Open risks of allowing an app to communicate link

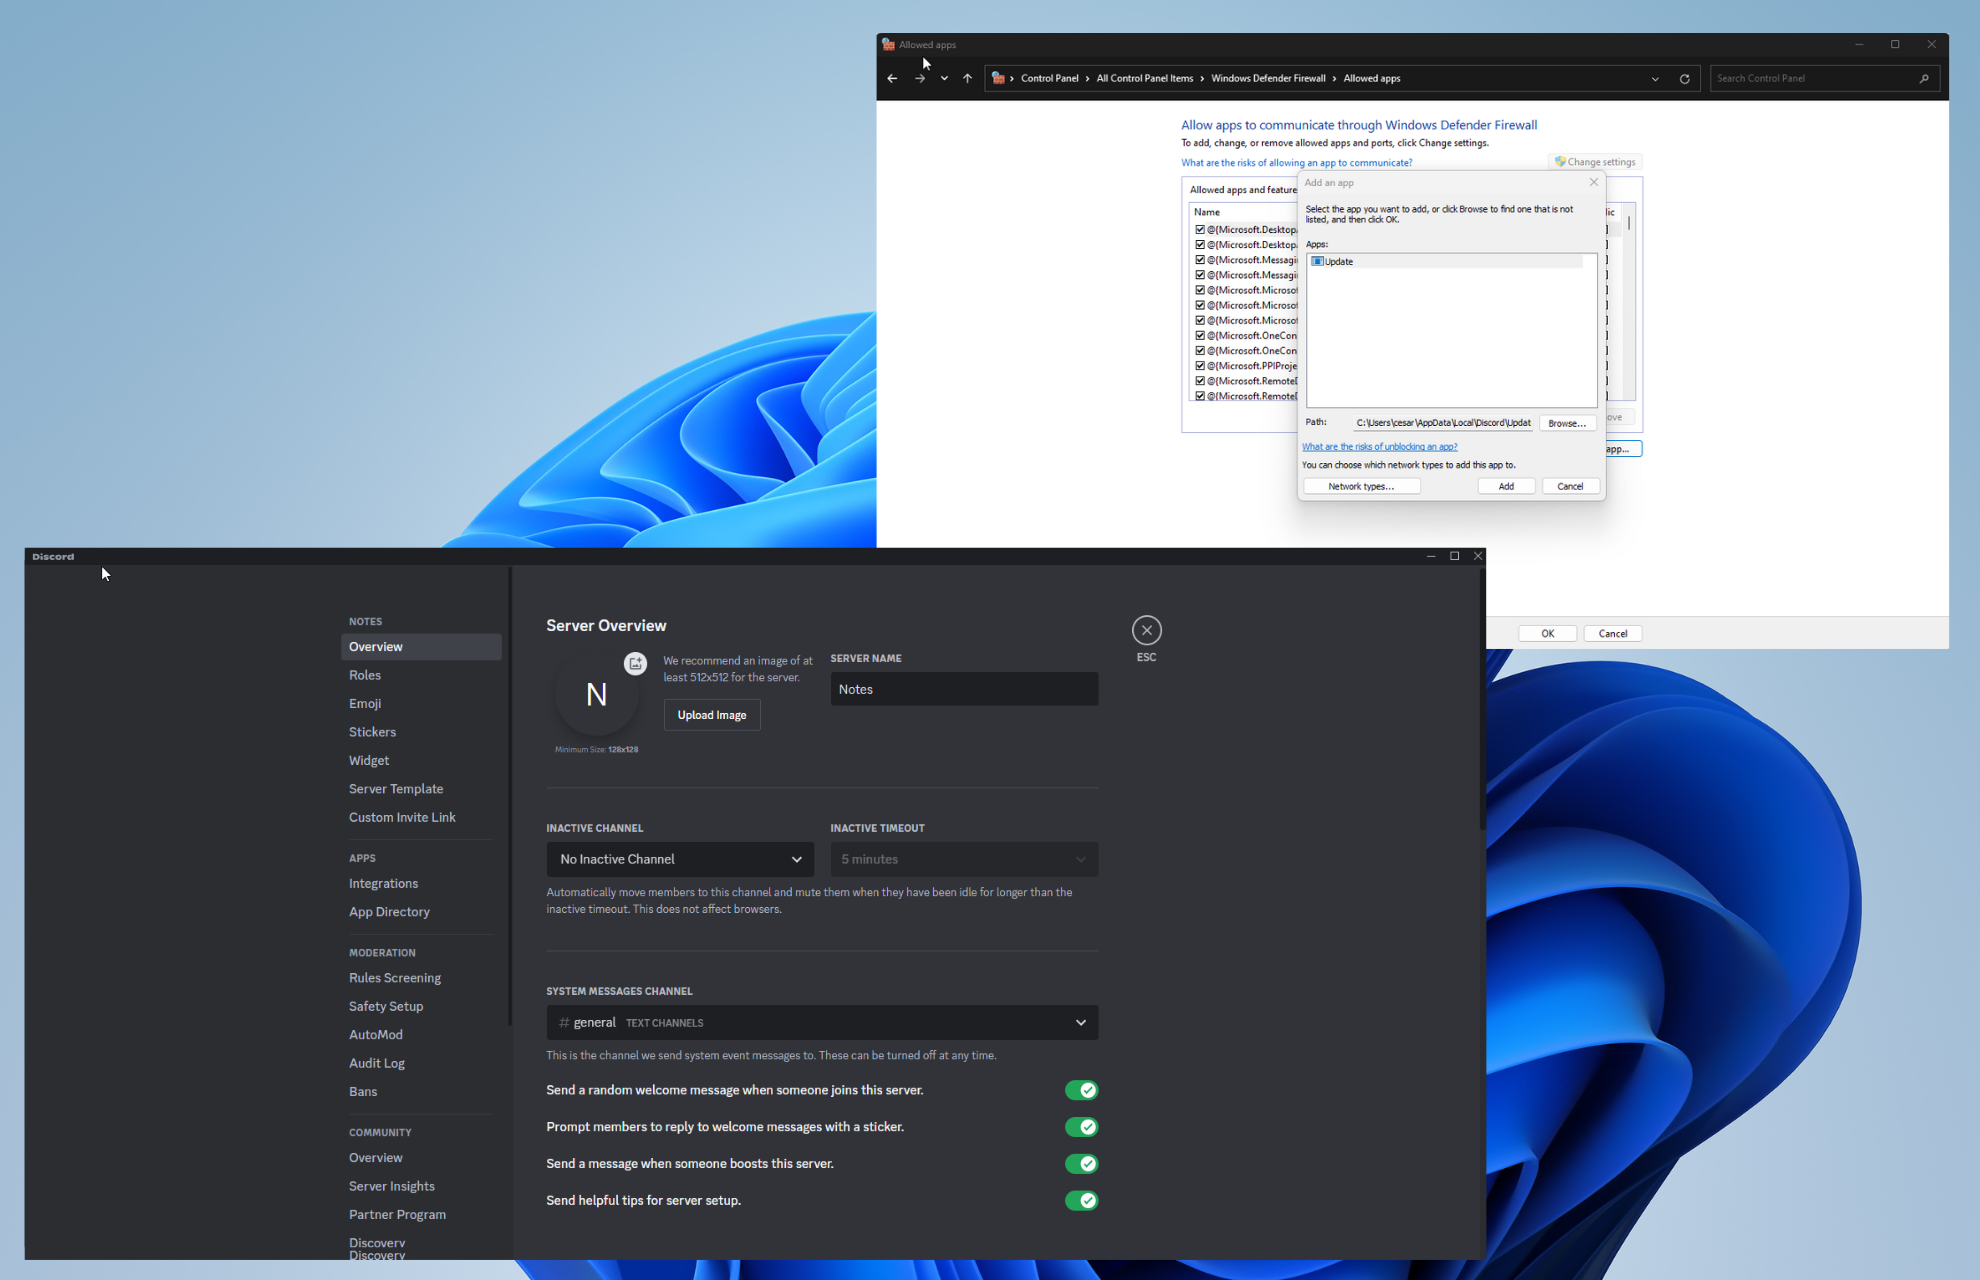point(1296,163)
